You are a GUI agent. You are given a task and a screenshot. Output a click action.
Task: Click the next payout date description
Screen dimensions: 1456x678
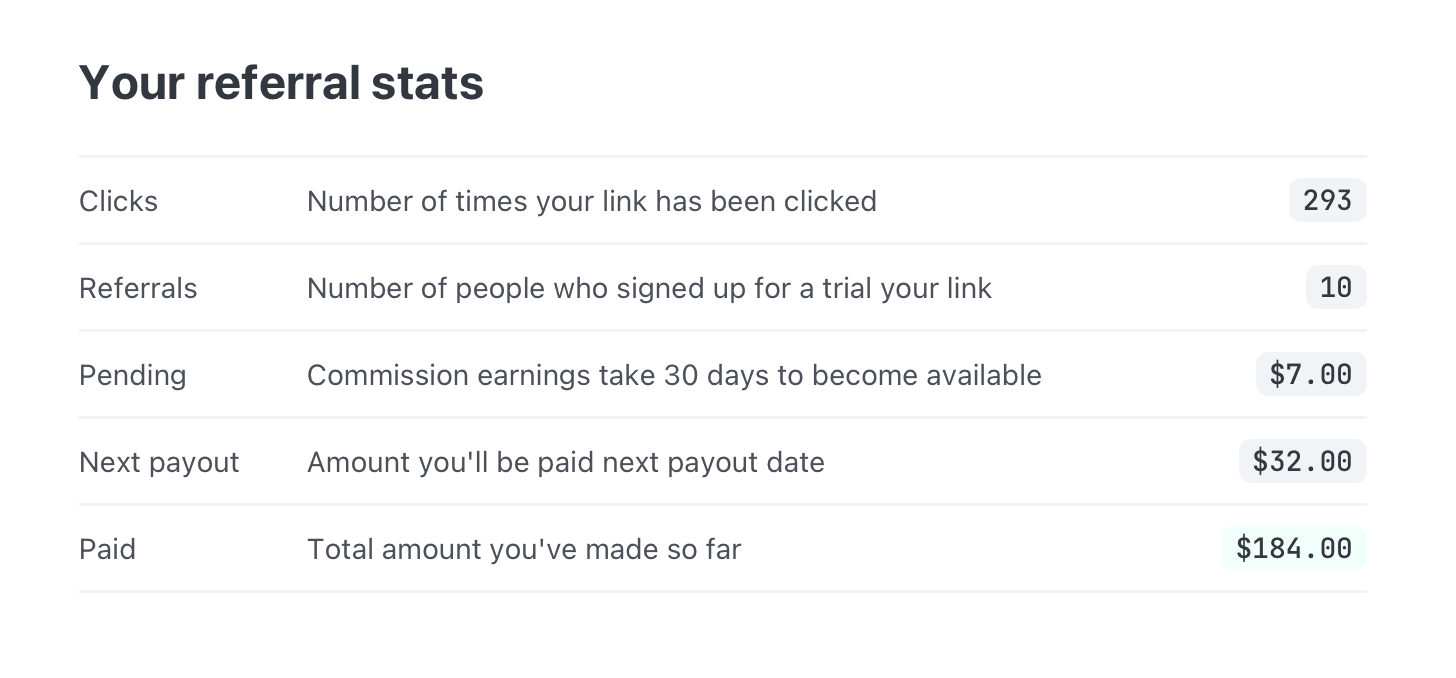565,462
